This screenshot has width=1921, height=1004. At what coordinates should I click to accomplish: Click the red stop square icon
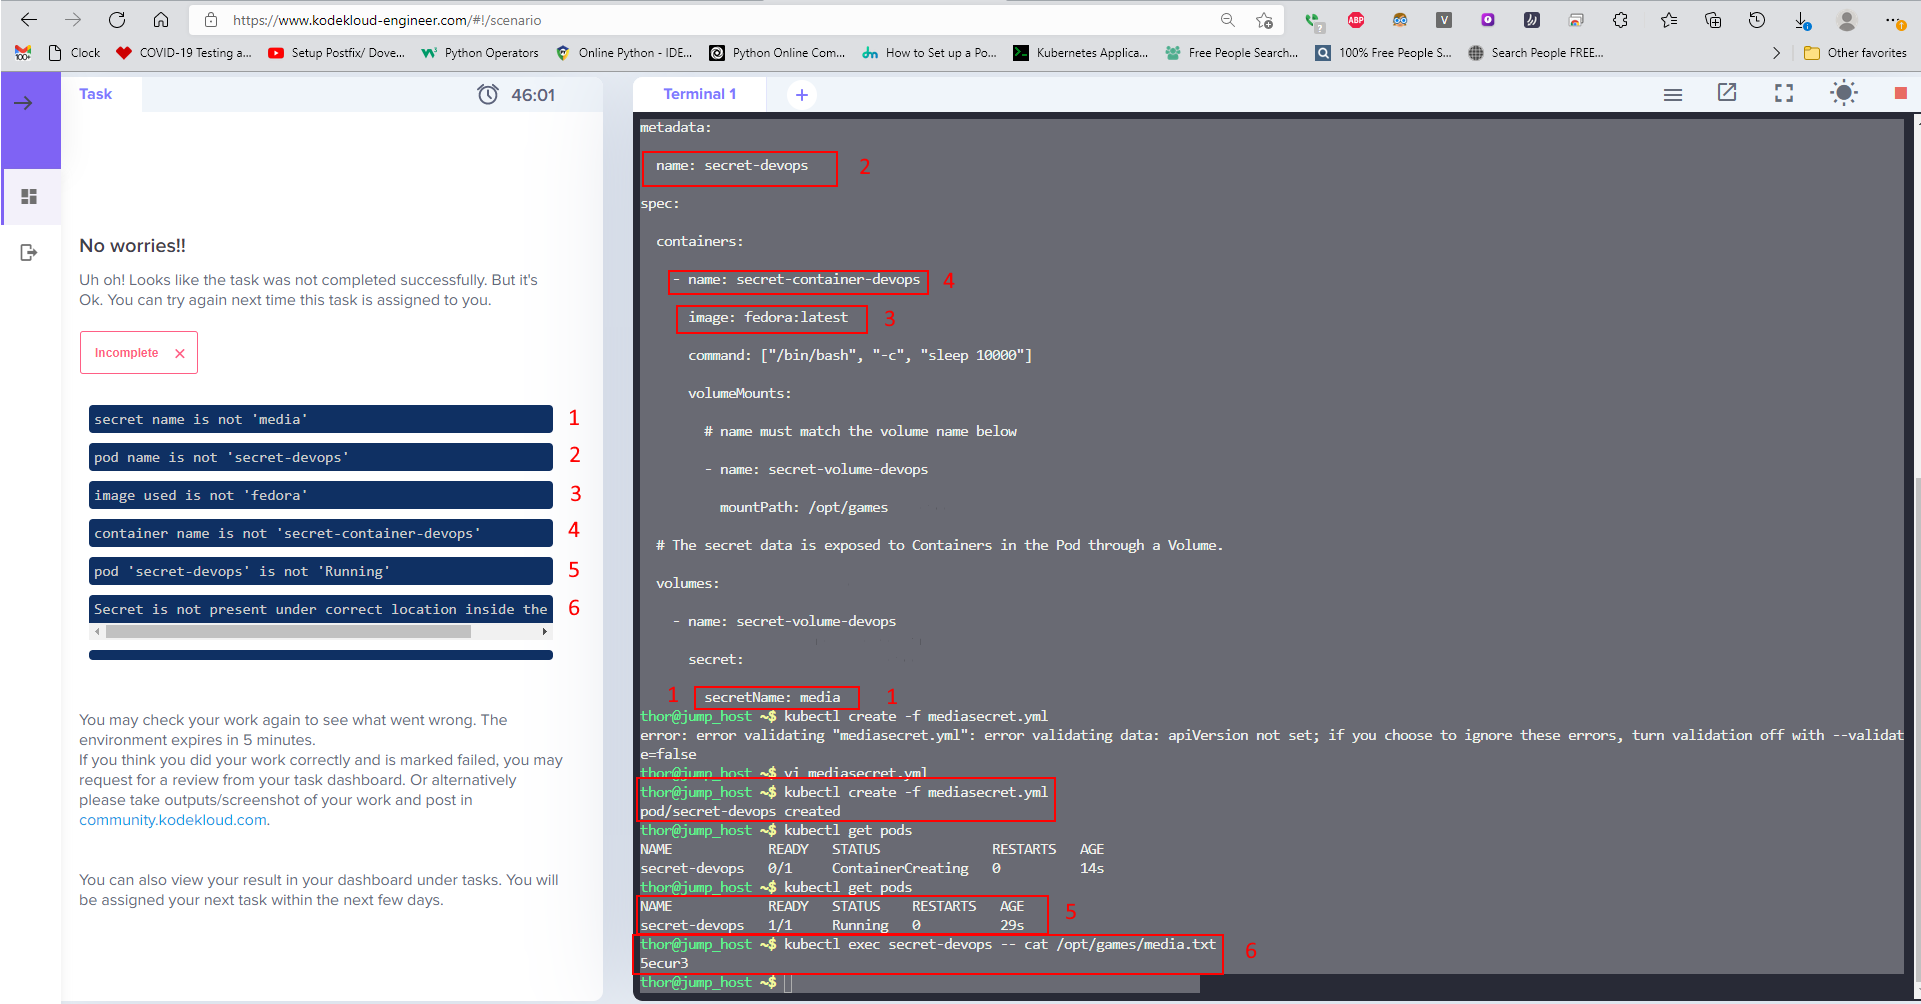pyautogui.click(x=1900, y=93)
